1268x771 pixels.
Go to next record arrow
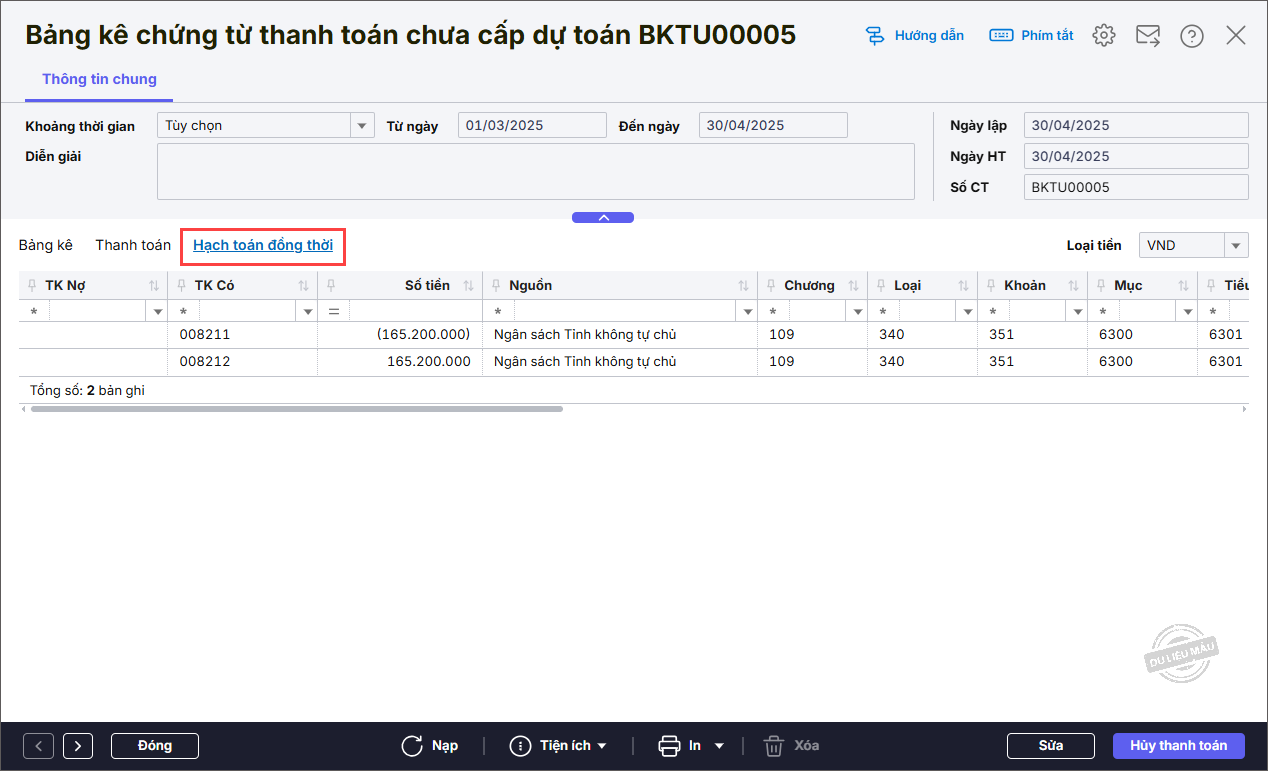tap(78, 746)
